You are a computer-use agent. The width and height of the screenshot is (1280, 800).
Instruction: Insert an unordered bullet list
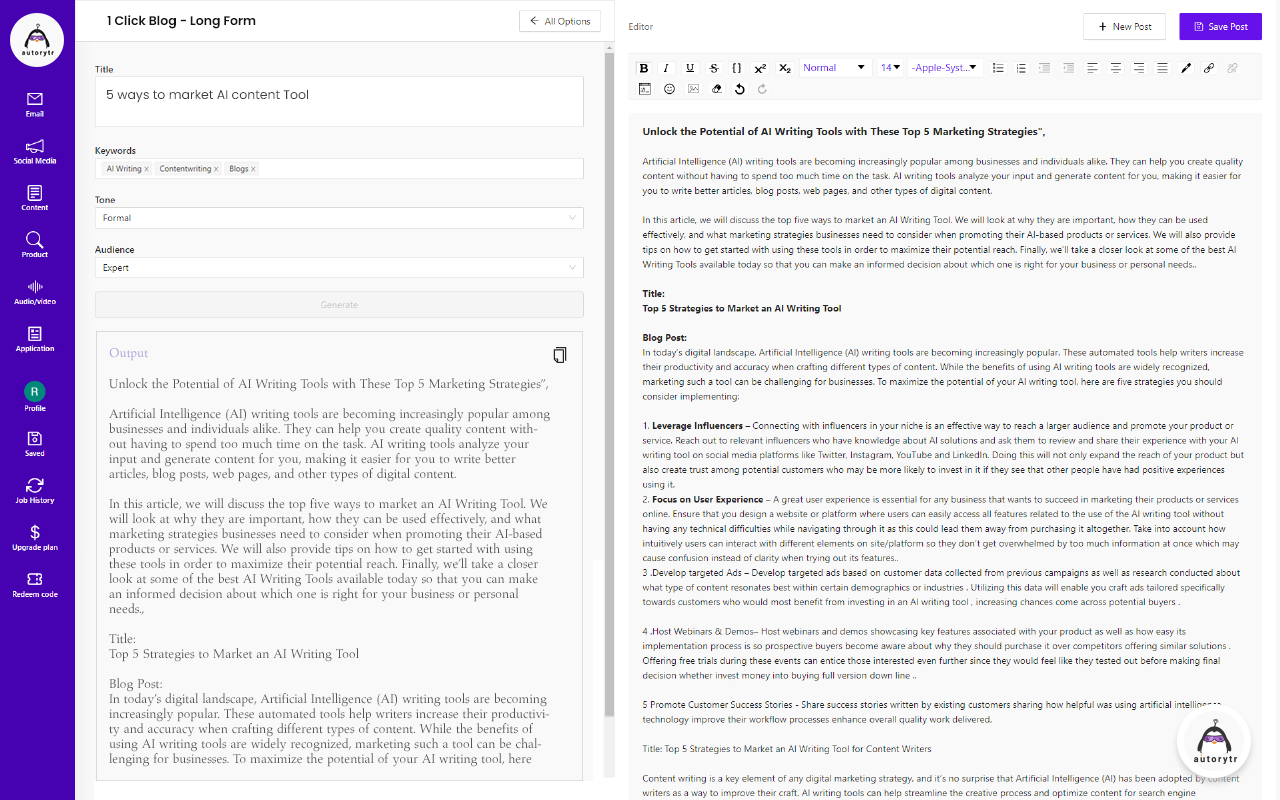point(998,68)
